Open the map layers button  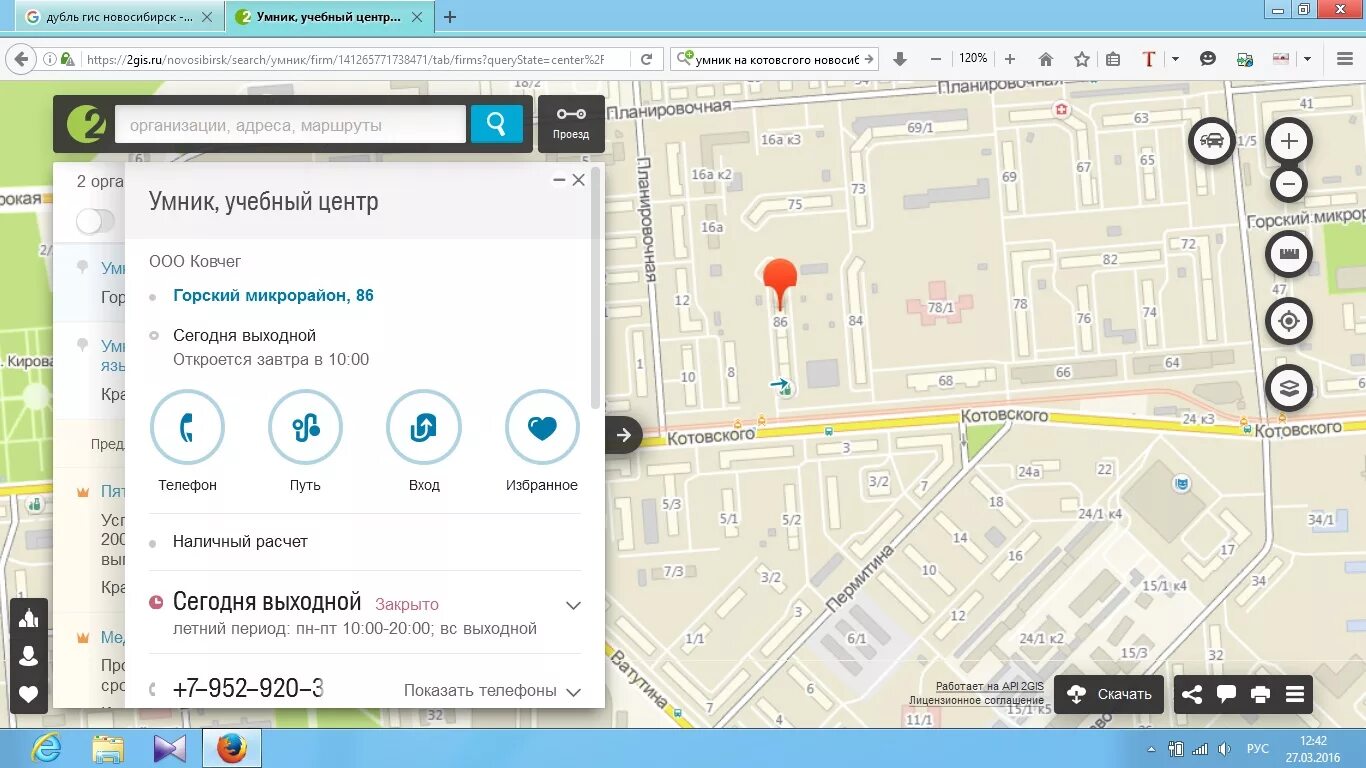click(x=1289, y=388)
